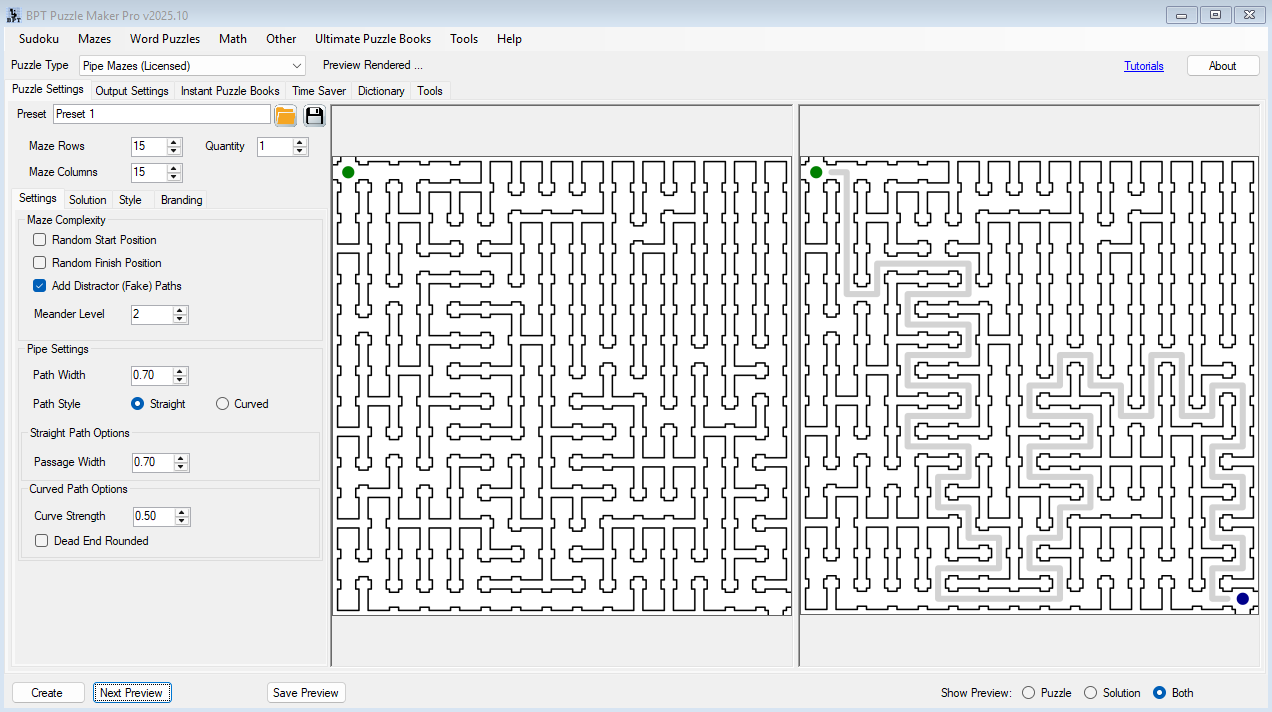1272x712 pixels.
Task: Click the About button
Action: (1222, 66)
